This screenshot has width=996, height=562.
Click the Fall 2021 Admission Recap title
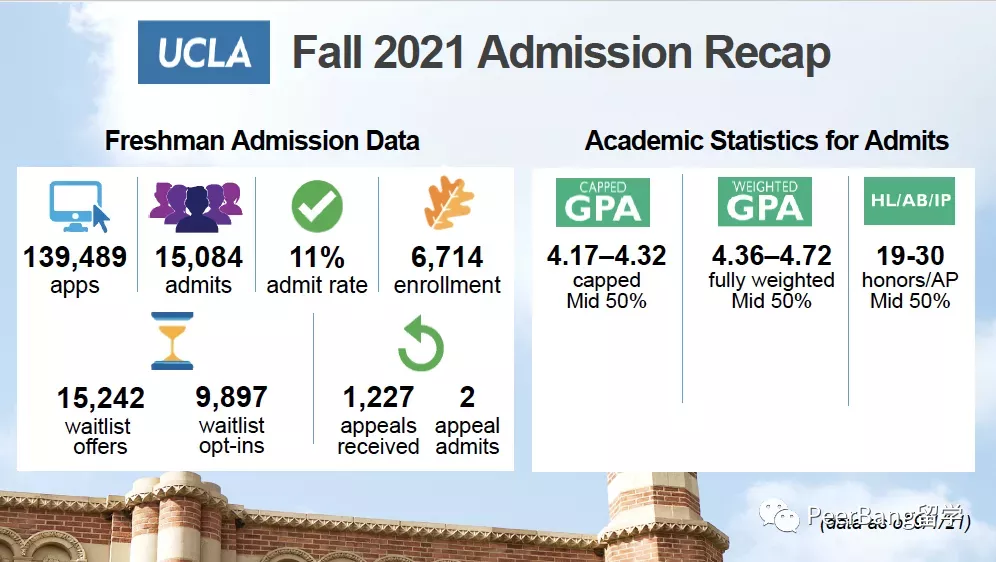[x=561, y=53]
